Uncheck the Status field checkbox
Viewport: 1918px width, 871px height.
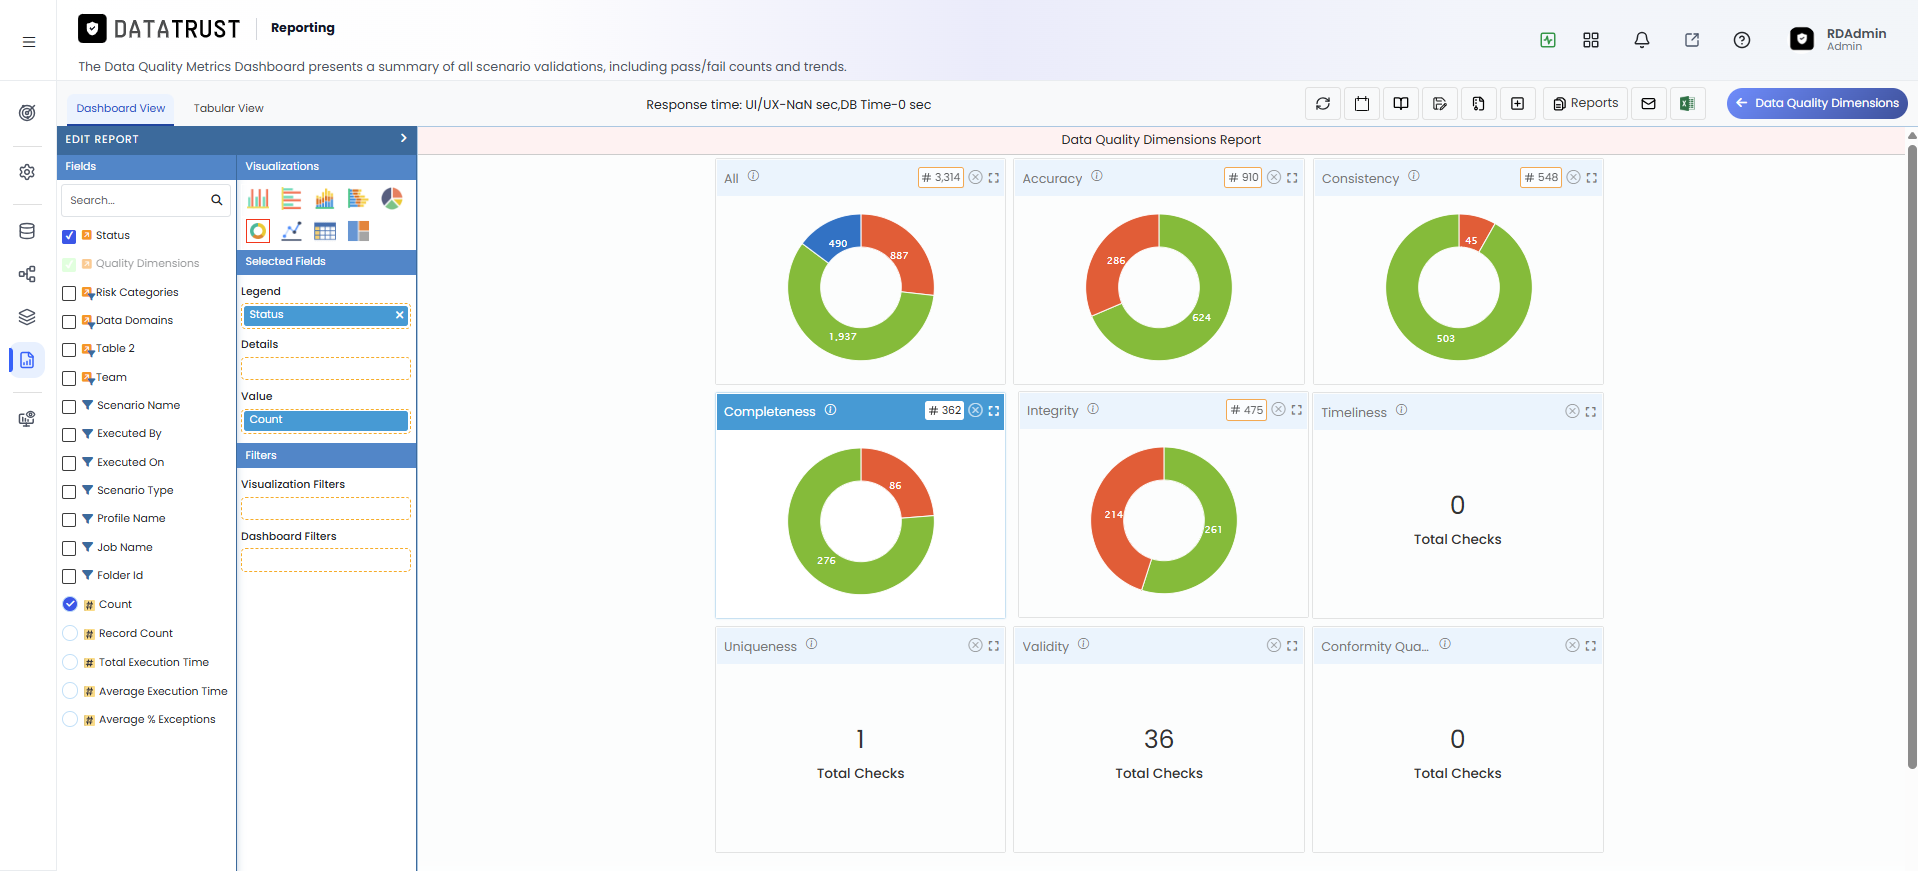point(69,237)
